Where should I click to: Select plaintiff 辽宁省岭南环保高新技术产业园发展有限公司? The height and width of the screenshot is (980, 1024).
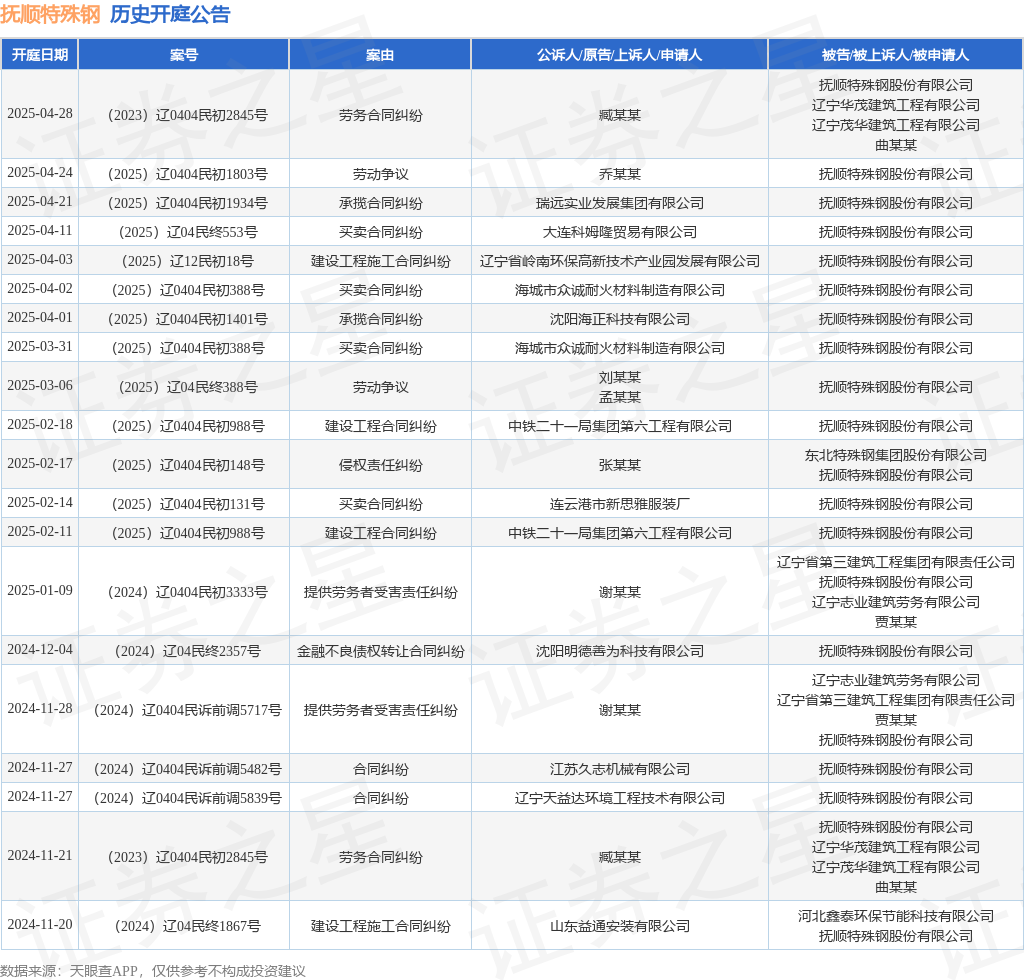coord(620,261)
